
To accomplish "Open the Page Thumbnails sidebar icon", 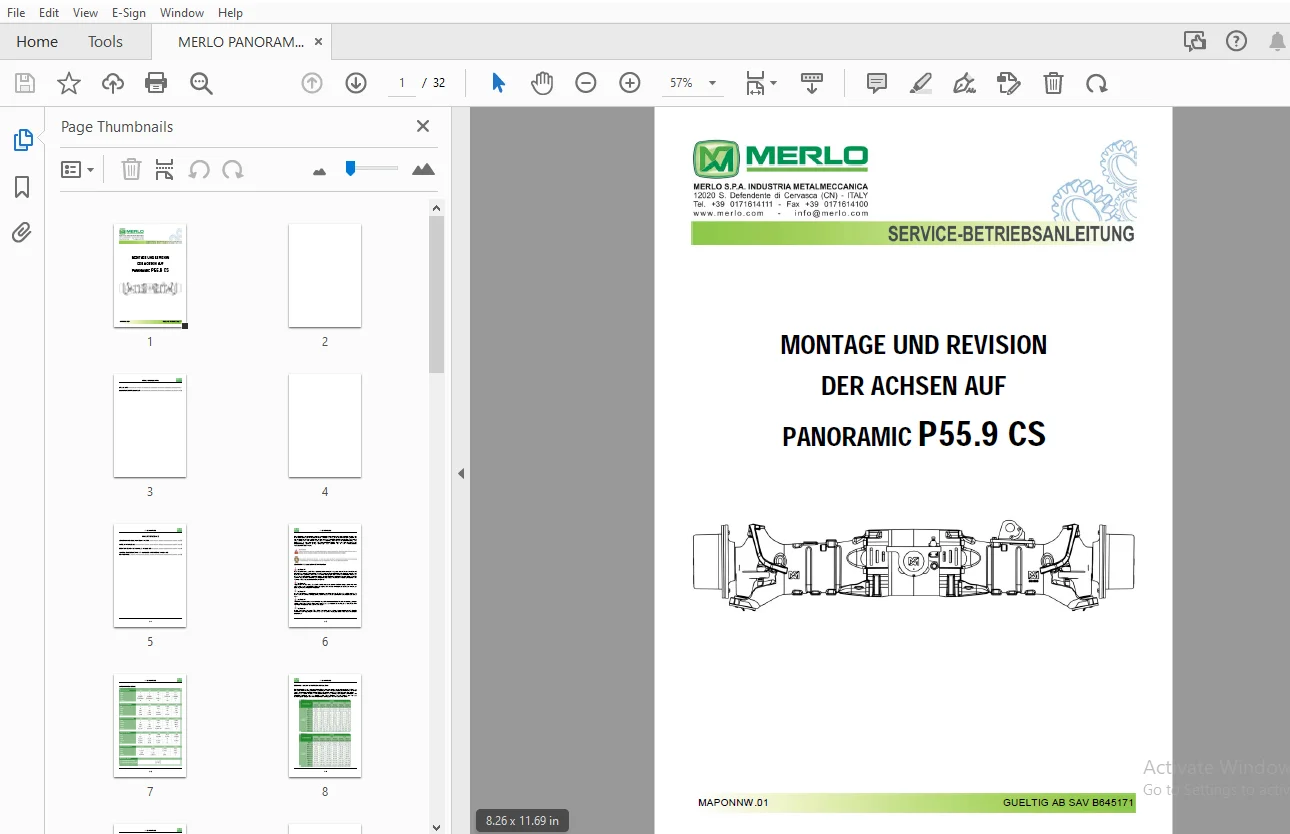I will [22, 140].
